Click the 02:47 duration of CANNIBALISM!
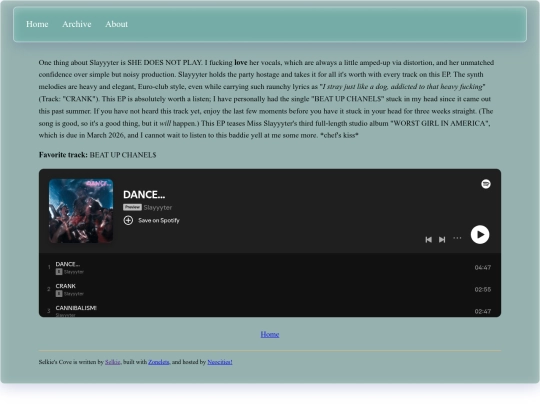 pos(482,311)
